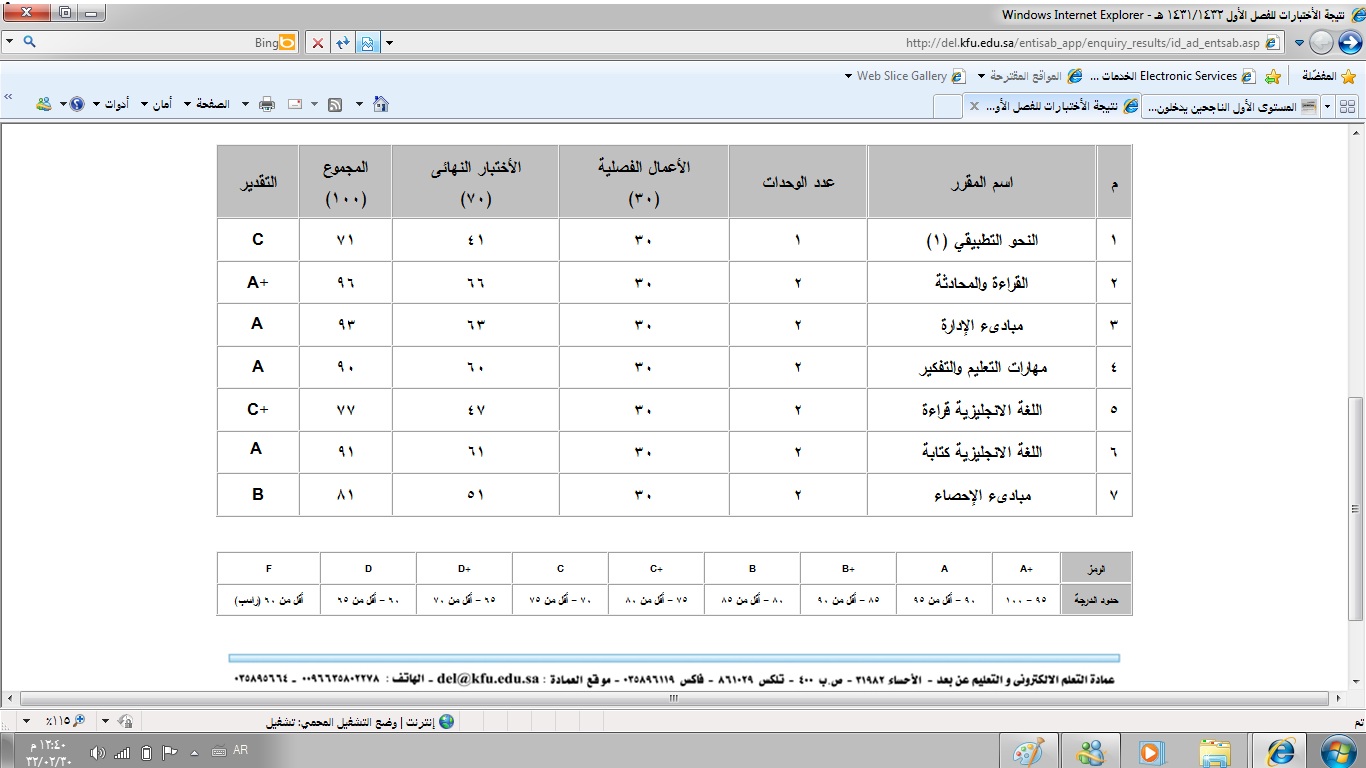This screenshot has width=1366, height=768.
Task: Click the B grade for مبادىء الإحصاء
Action: pyautogui.click(x=258, y=494)
